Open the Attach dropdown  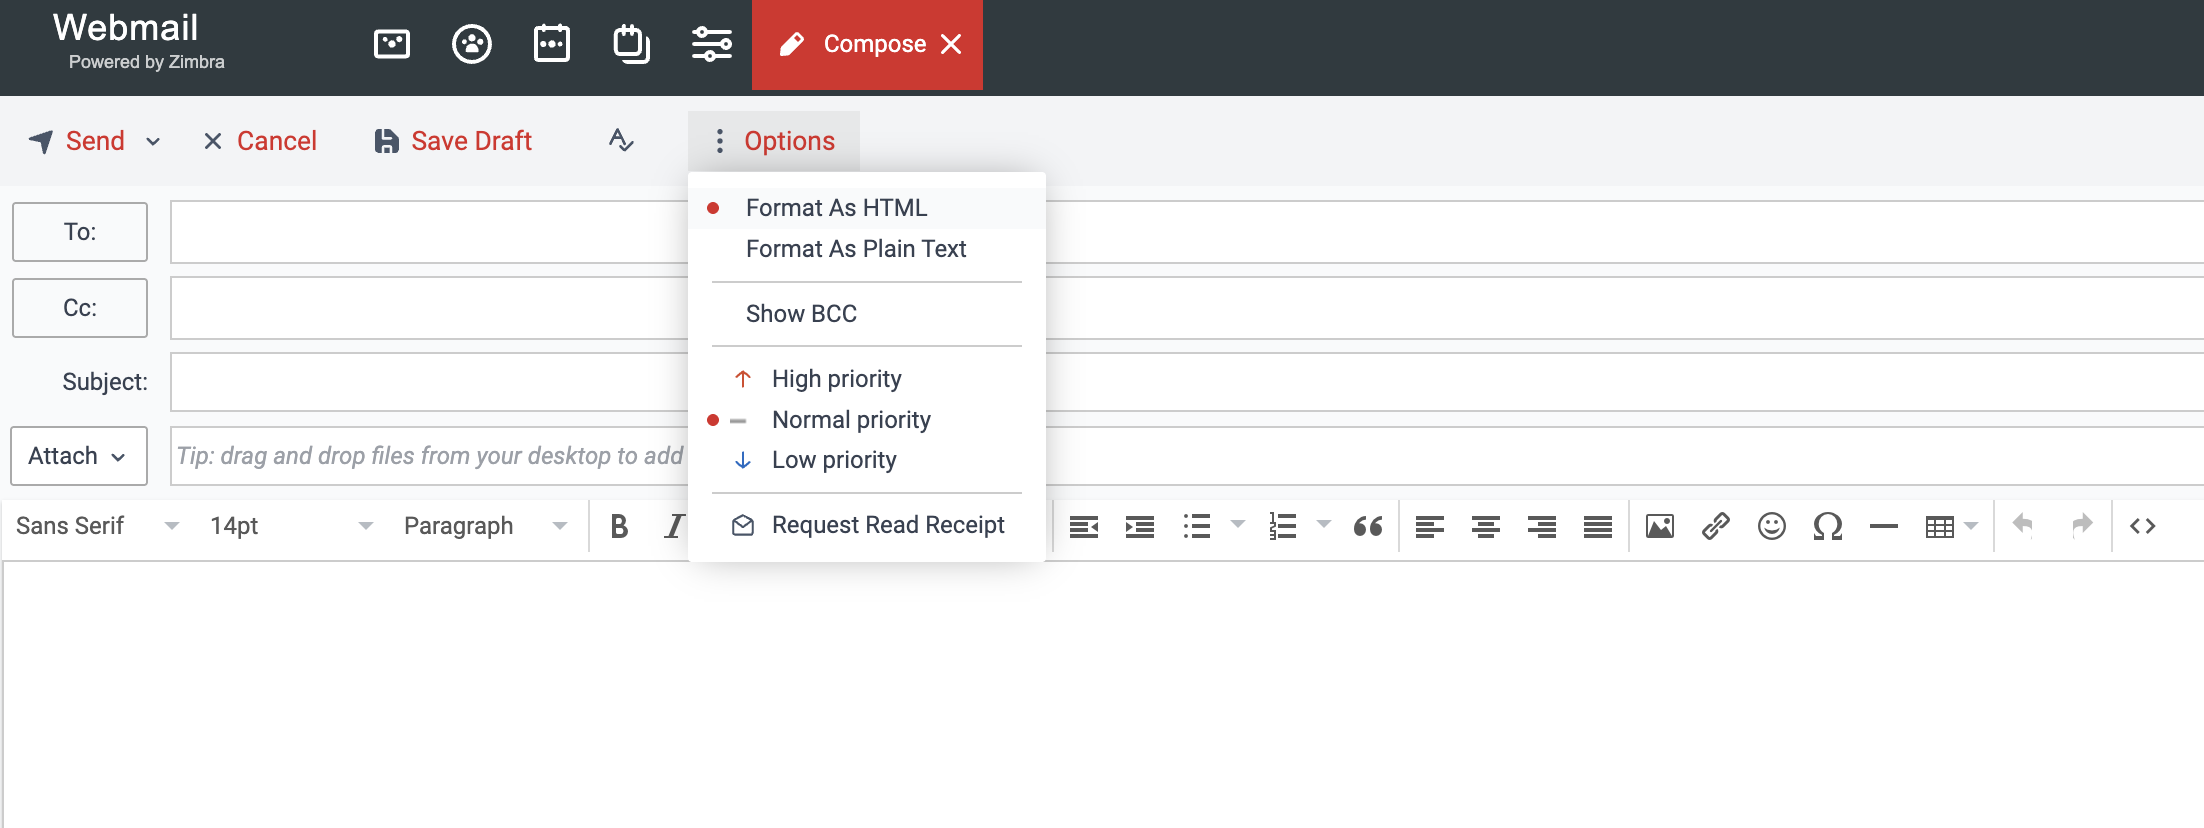point(79,456)
